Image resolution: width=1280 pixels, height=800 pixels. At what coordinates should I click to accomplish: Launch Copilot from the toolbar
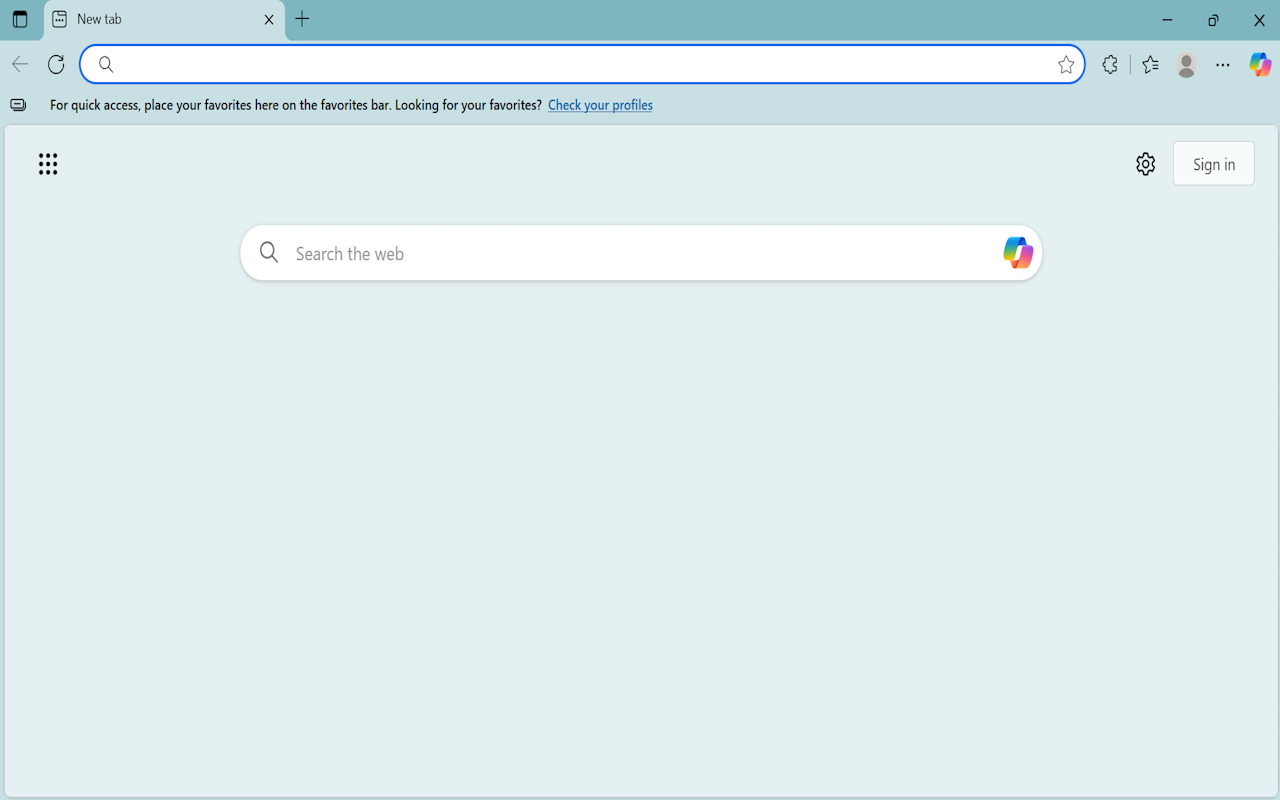[1260, 64]
